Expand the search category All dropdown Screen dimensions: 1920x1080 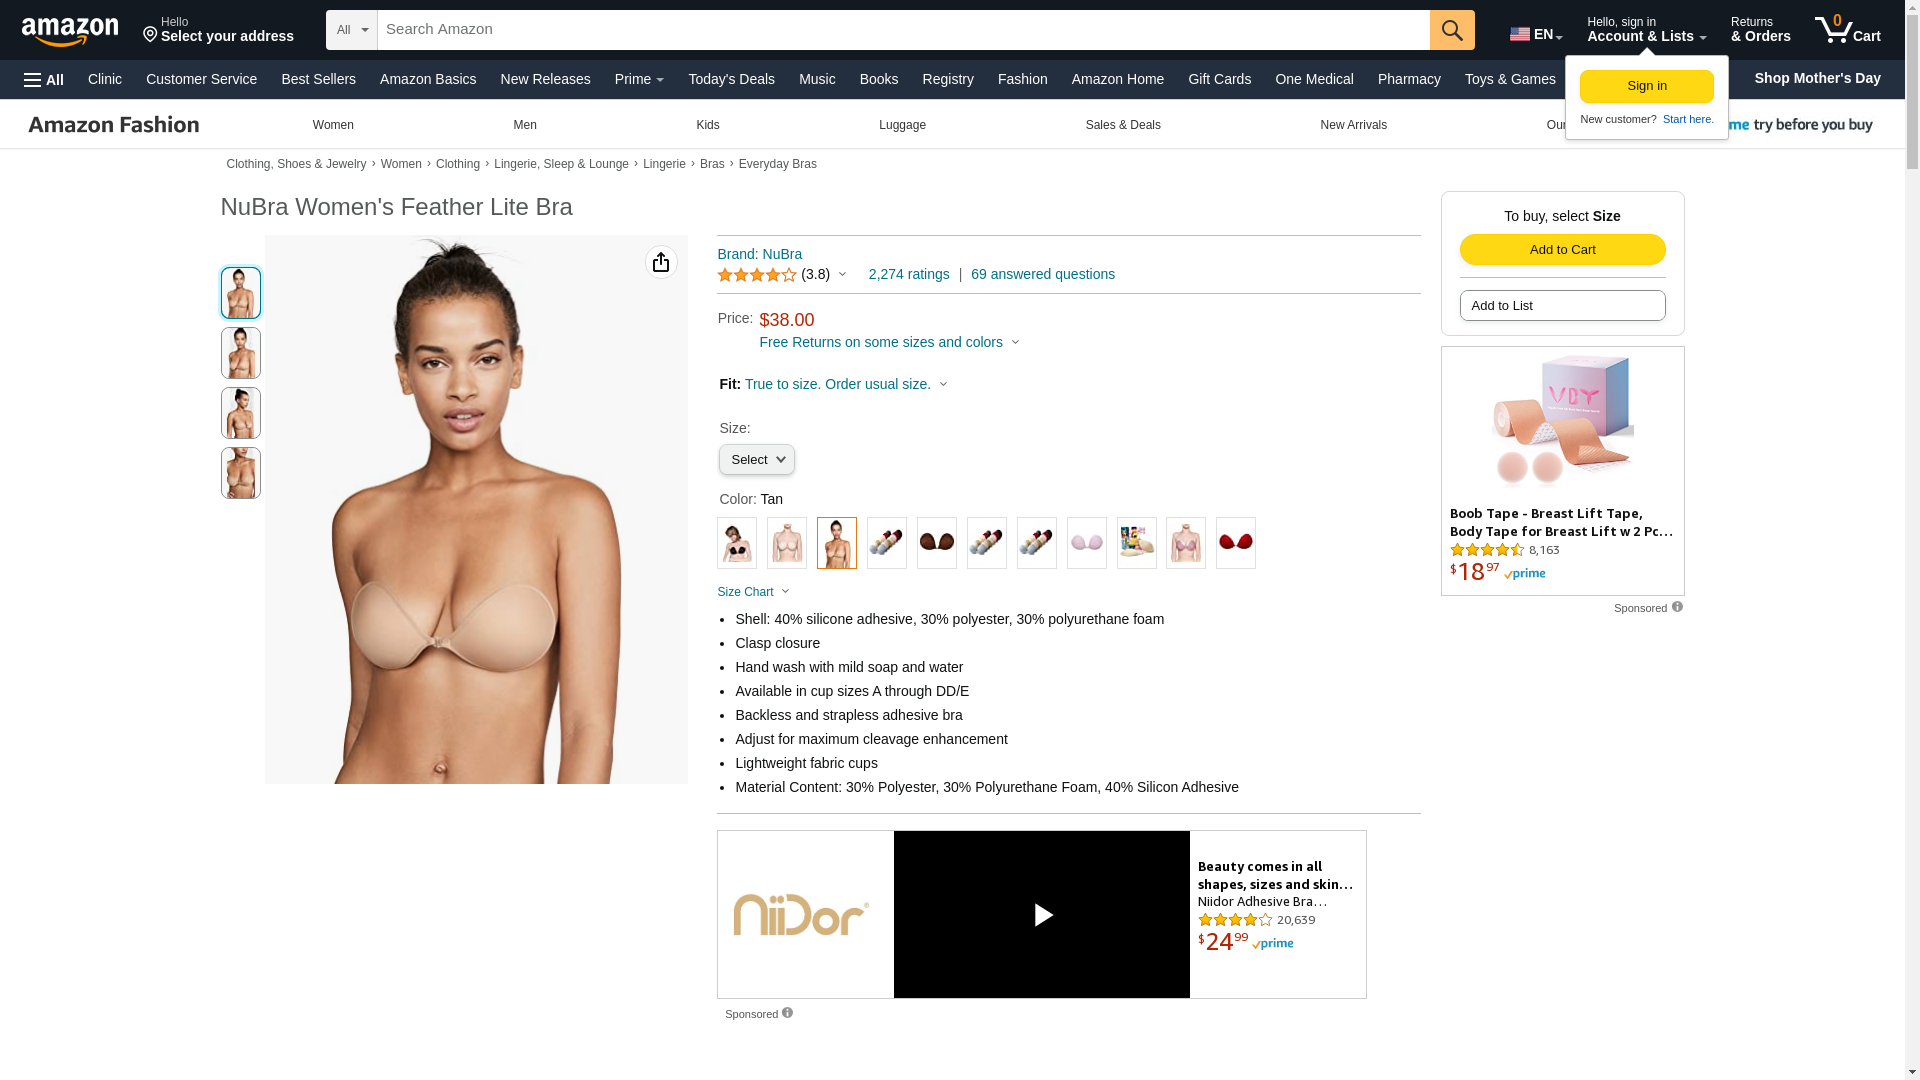point(352,30)
